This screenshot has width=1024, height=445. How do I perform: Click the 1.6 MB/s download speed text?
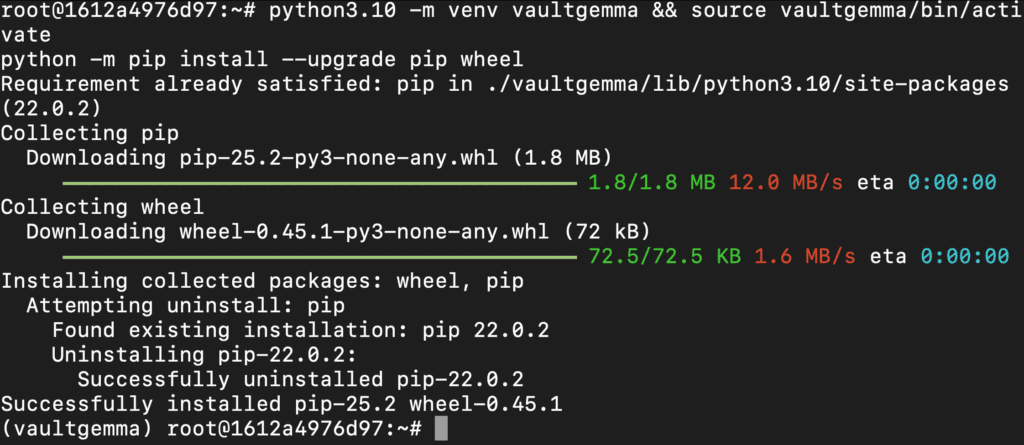[x=805, y=257]
